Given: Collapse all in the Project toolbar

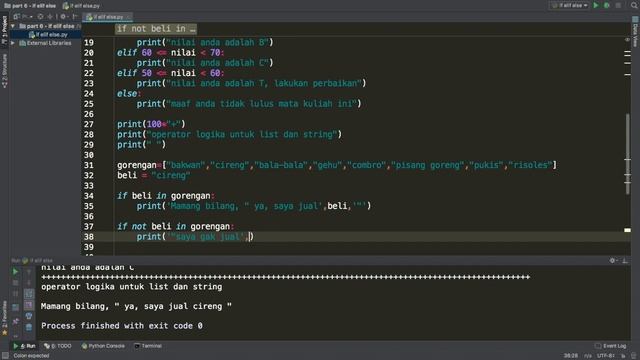Looking at the screenshot, I should point(50,17).
